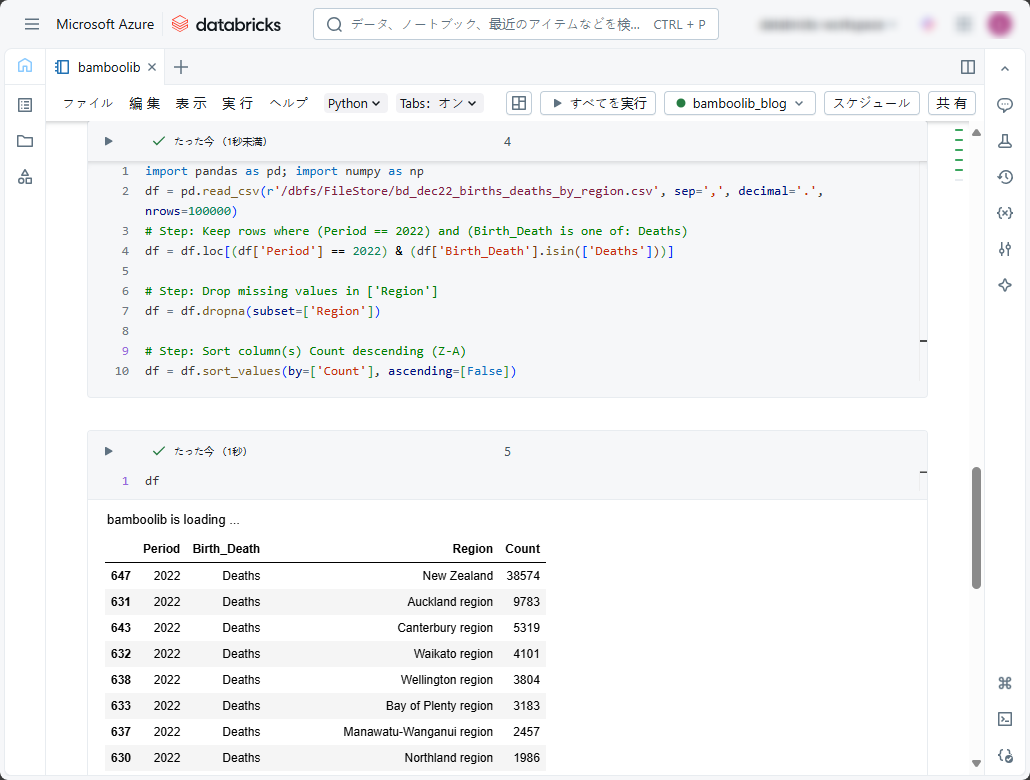The width and height of the screenshot is (1030, 780).
Task: Toggle the side-by-side panel layout
Action: 967,67
